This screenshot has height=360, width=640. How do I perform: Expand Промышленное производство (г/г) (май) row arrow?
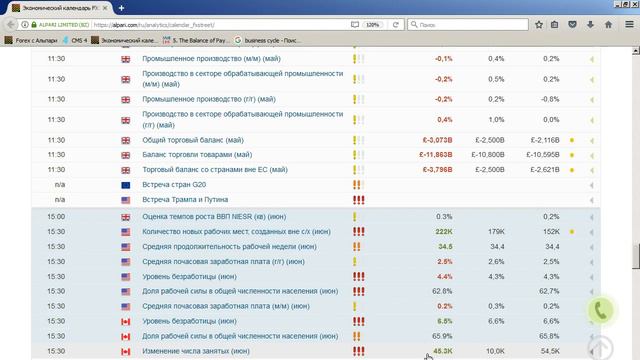click(x=591, y=100)
